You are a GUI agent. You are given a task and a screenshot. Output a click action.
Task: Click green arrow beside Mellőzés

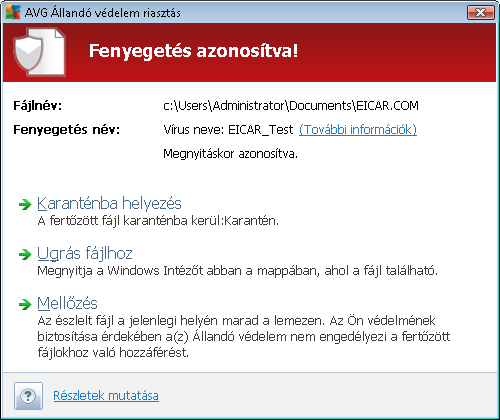coord(25,304)
